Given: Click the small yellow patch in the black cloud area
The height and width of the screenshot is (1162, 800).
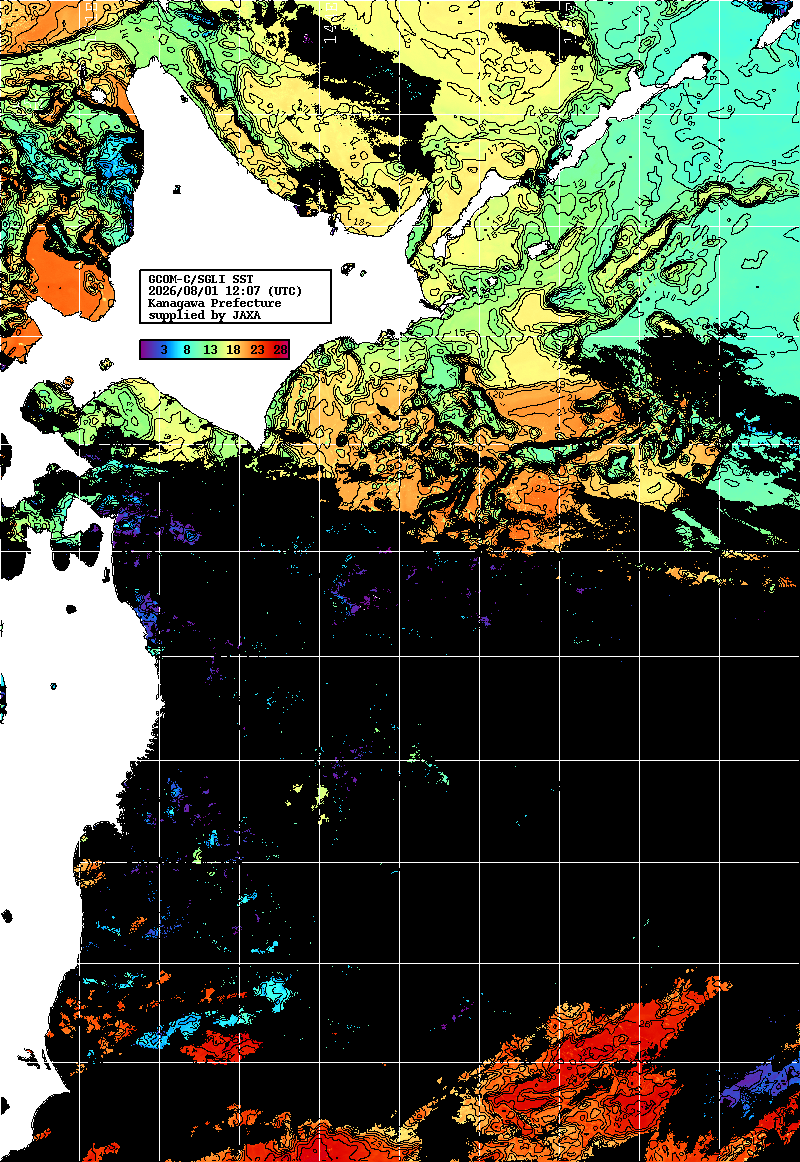Looking at the screenshot, I should [x=321, y=797].
